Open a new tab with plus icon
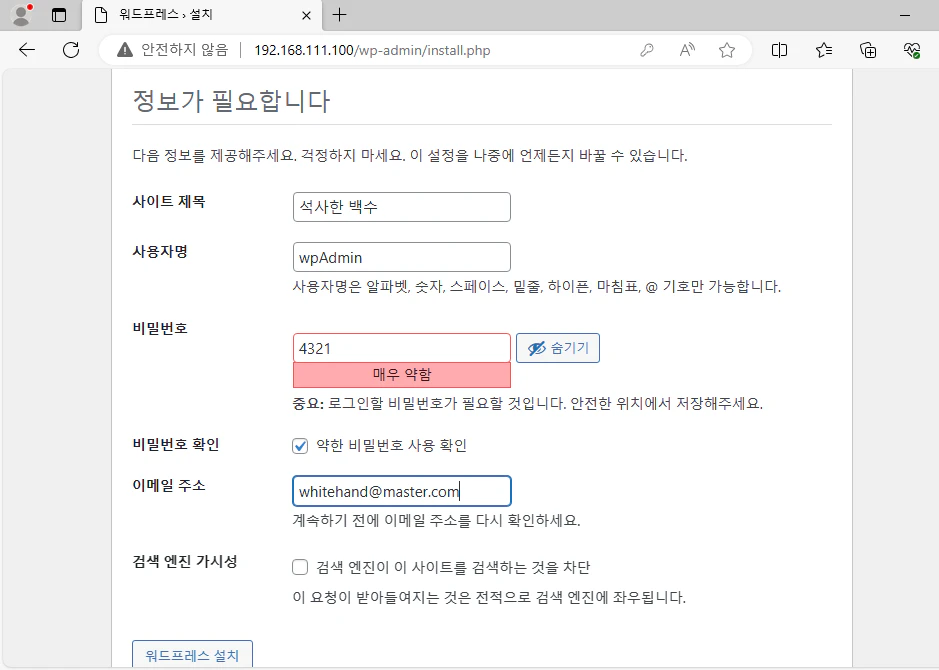939x670 pixels. pyautogui.click(x=340, y=15)
